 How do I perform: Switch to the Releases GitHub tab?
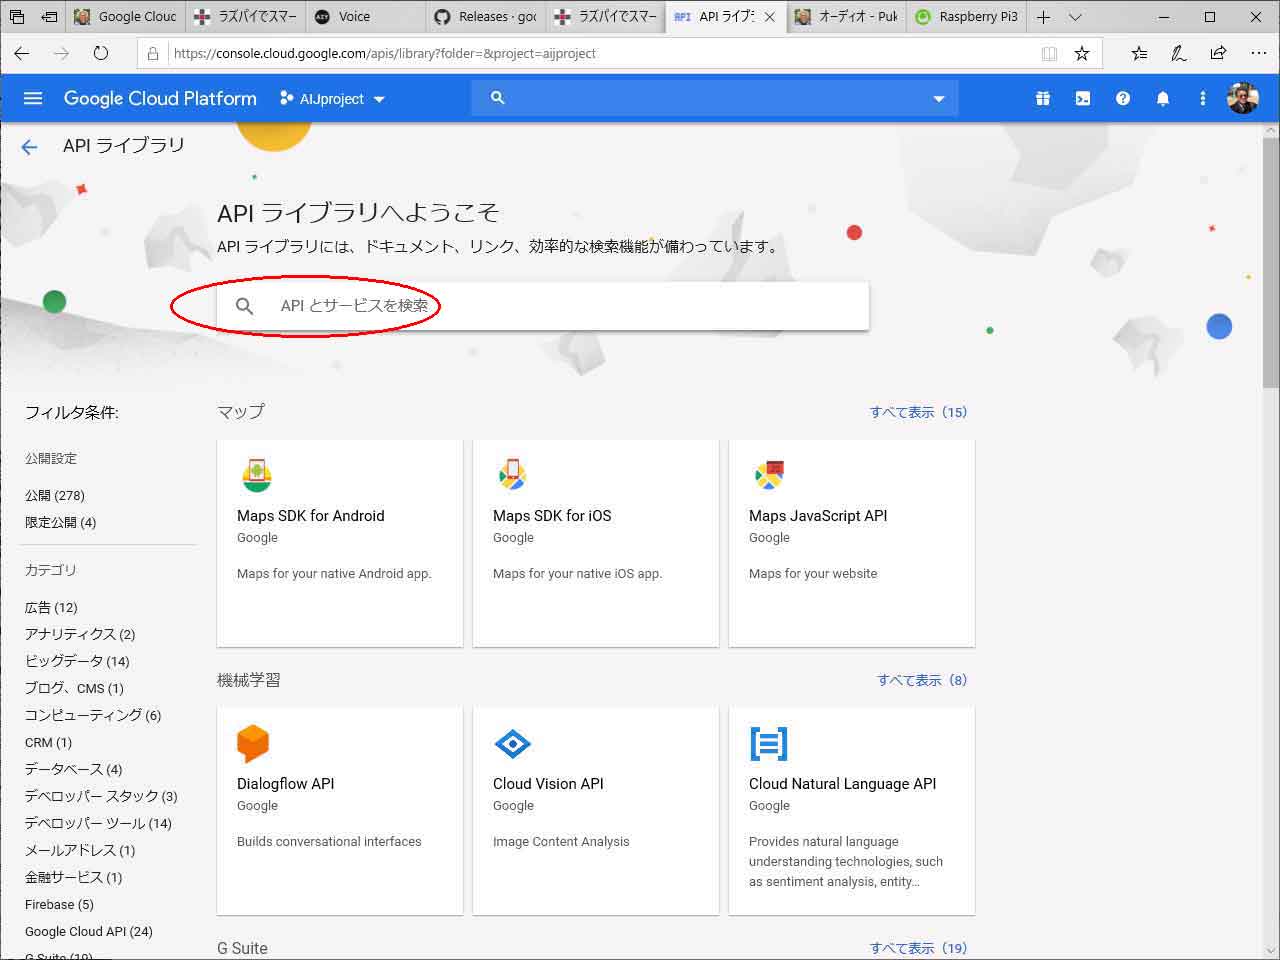(x=485, y=17)
